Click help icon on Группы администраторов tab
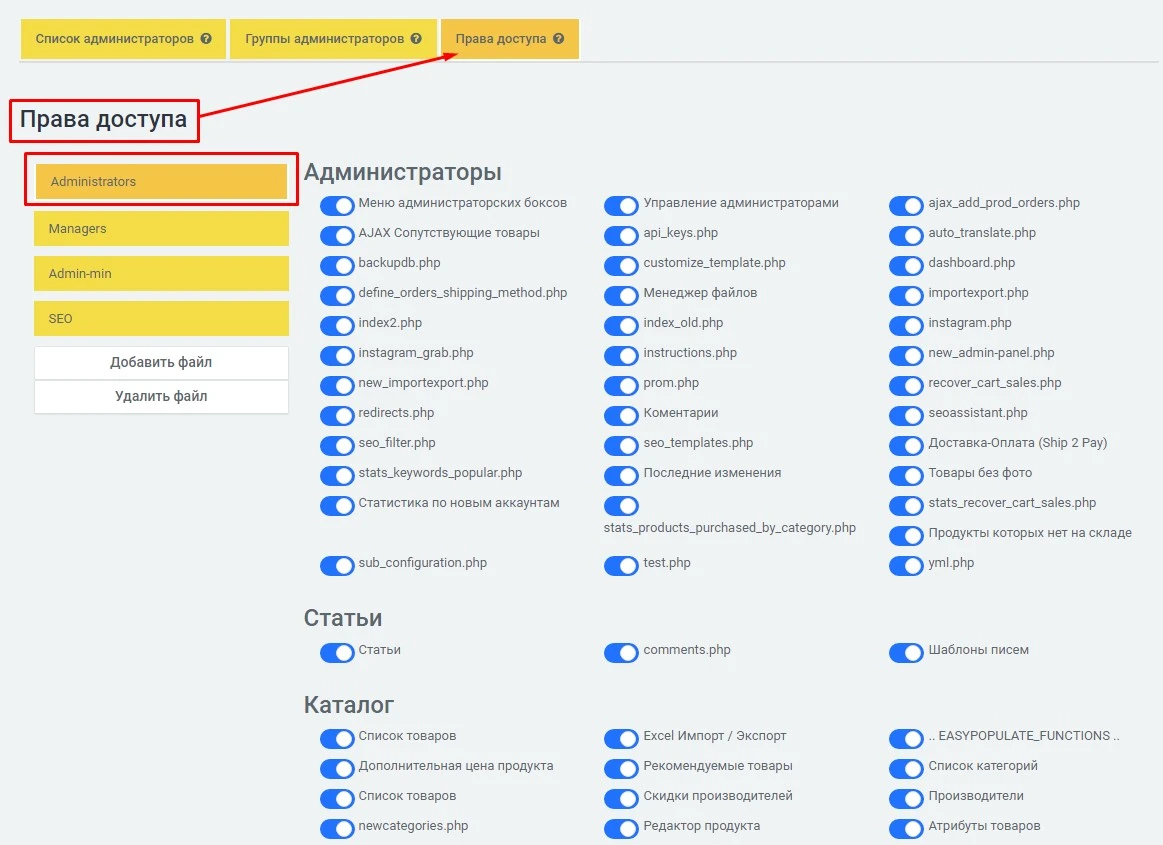Viewport: 1163px width, 845px height. point(417,39)
